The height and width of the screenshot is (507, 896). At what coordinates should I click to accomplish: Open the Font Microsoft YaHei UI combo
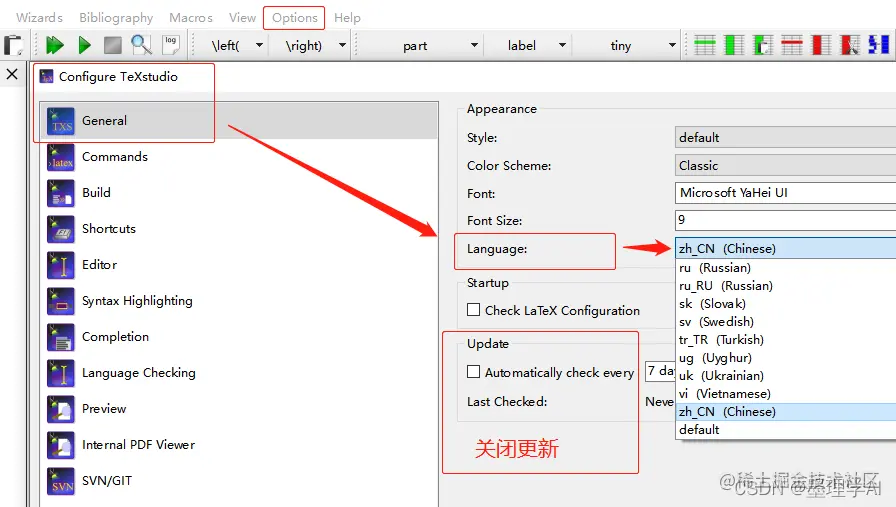(x=785, y=193)
